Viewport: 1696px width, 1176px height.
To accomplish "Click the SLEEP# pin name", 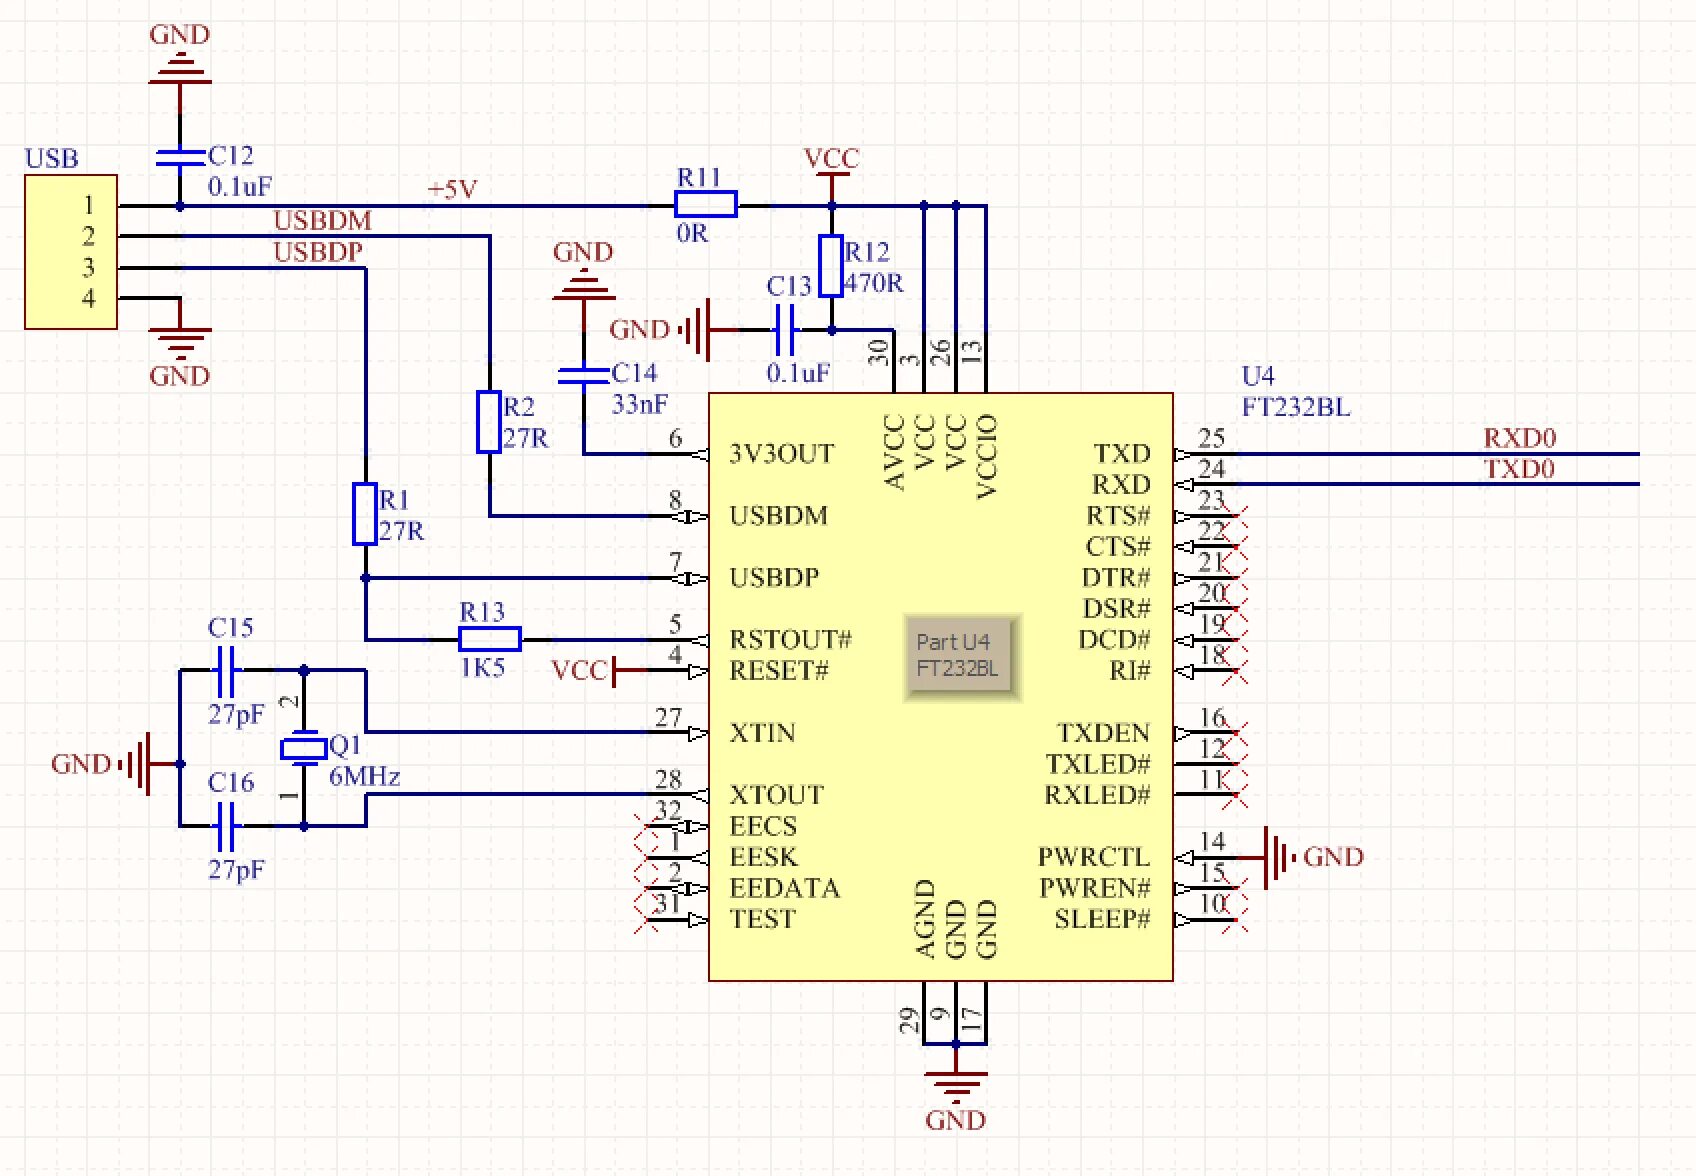I will tap(1103, 919).
